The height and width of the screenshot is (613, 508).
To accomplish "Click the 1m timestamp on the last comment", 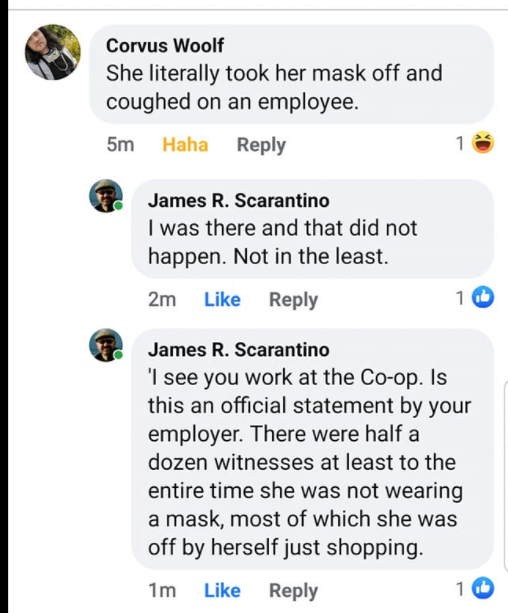I will tap(162, 590).
